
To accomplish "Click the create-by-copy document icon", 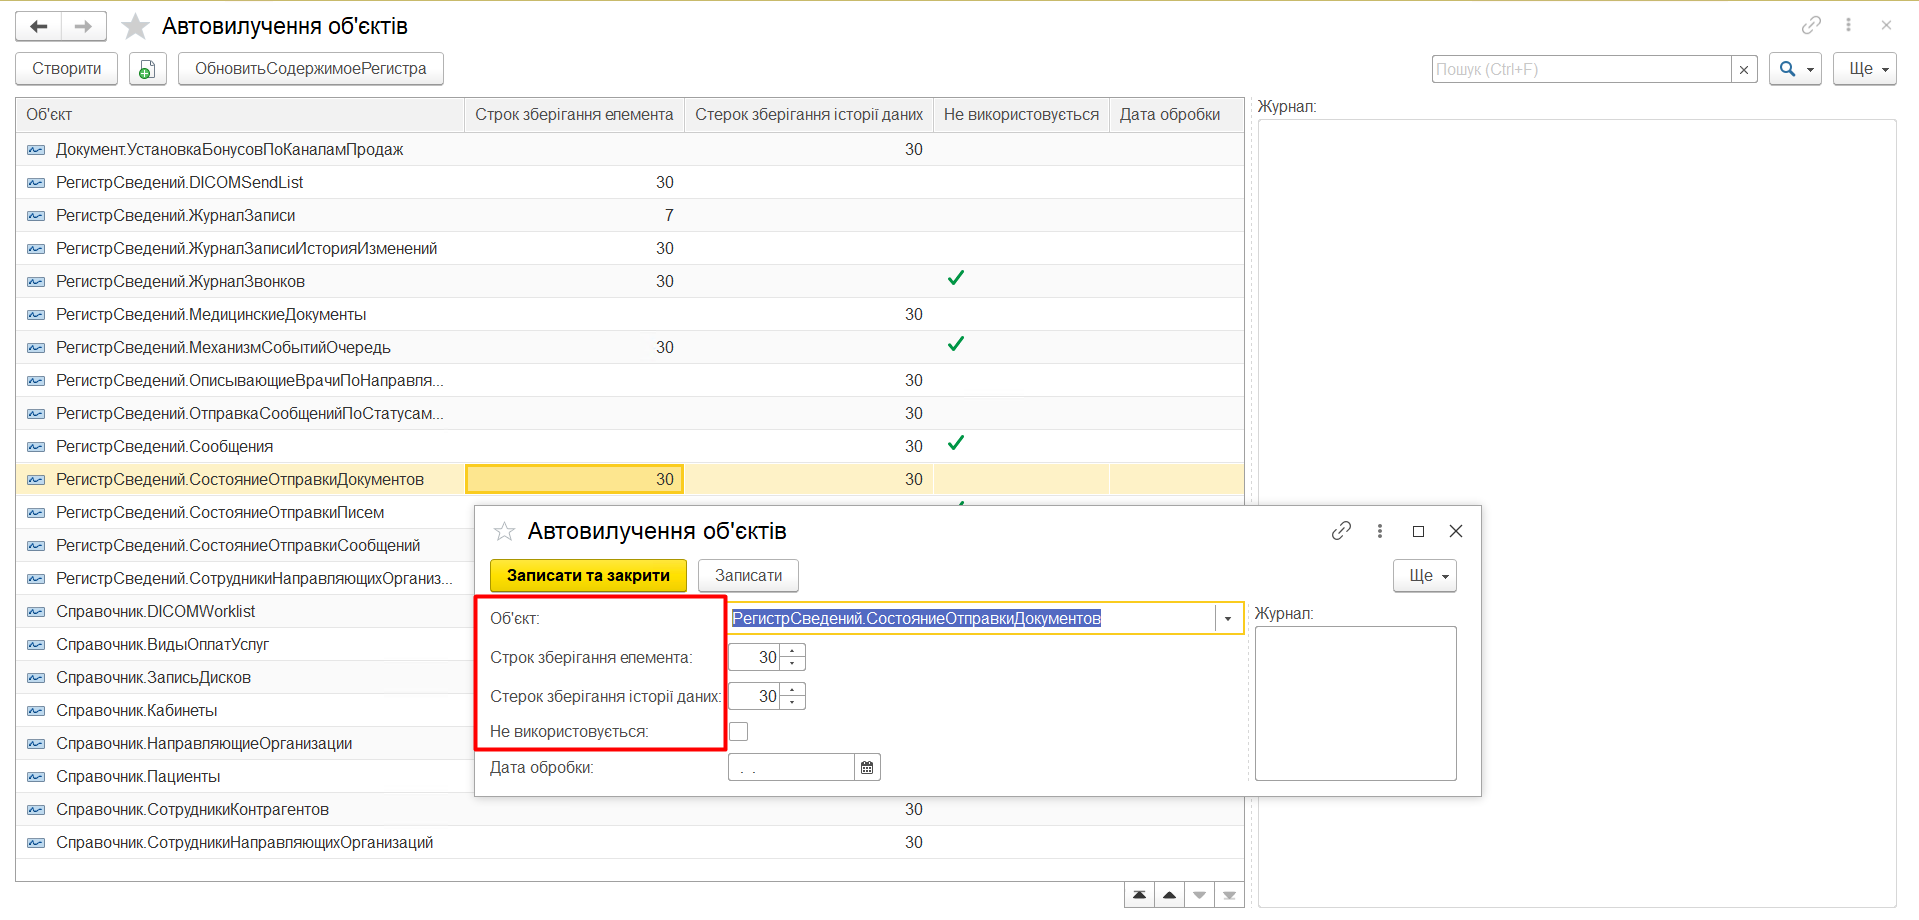I will click(x=147, y=69).
